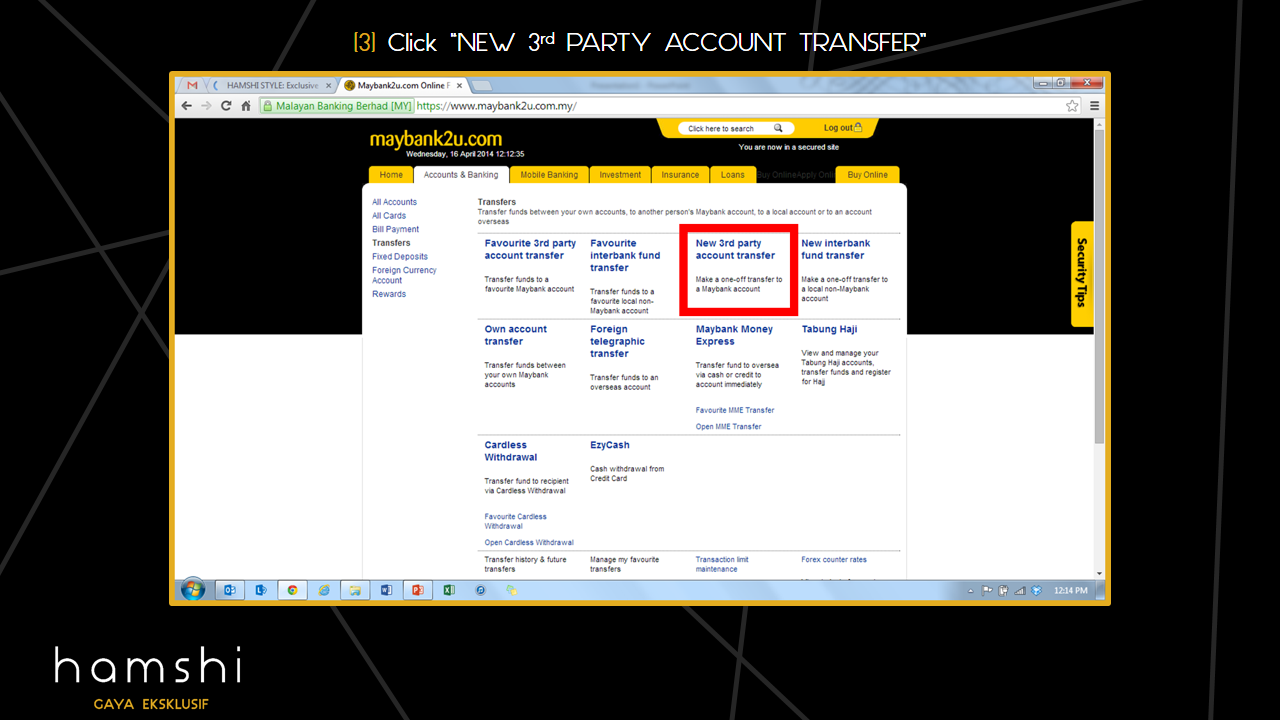Viewport: 1280px width, 720px height.
Task: Open EzyCash
Action: click(x=610, y=445)
